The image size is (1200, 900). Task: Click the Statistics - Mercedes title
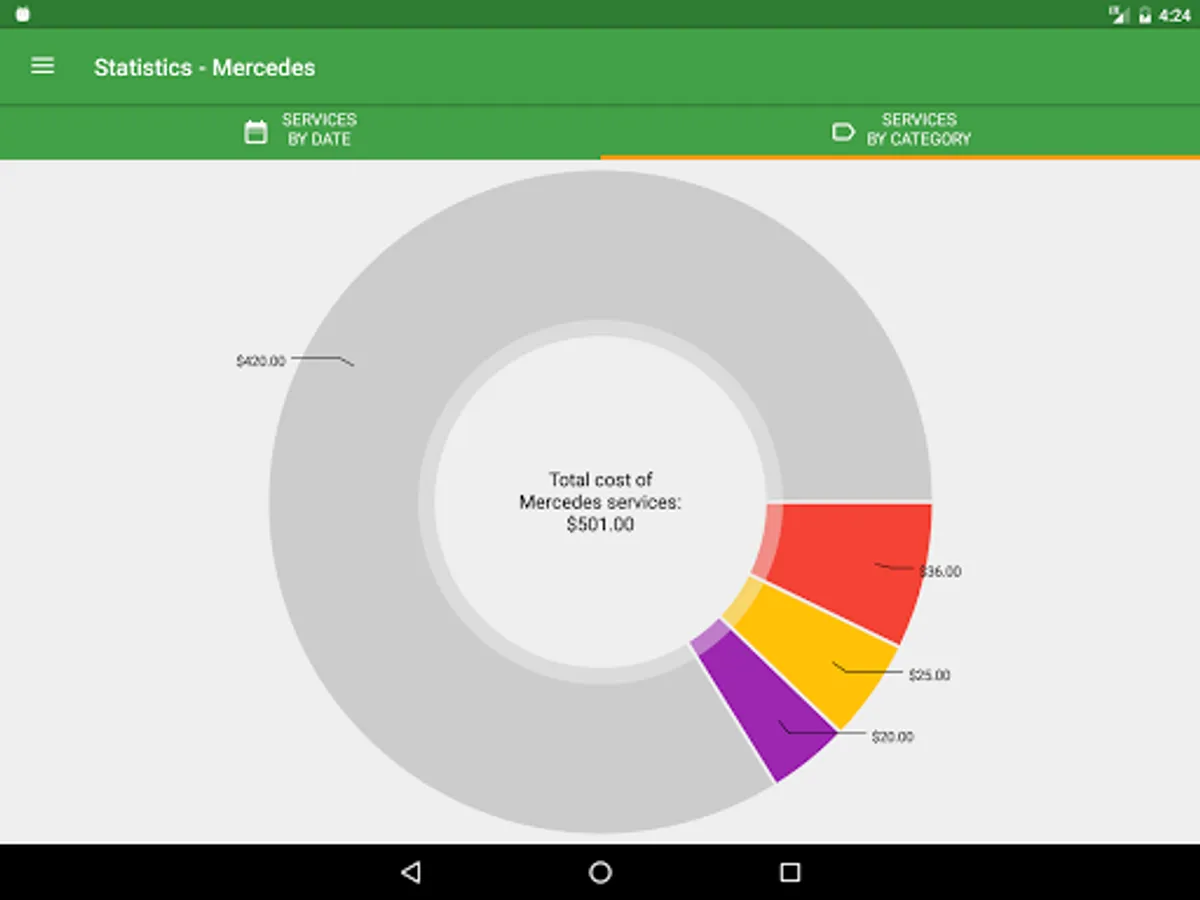point(204,68)
